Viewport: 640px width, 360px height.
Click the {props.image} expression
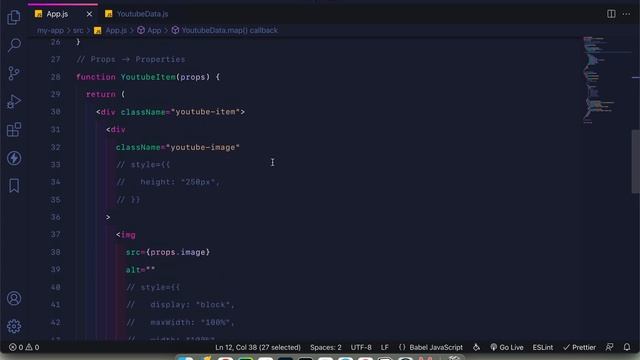coord(178,252)
